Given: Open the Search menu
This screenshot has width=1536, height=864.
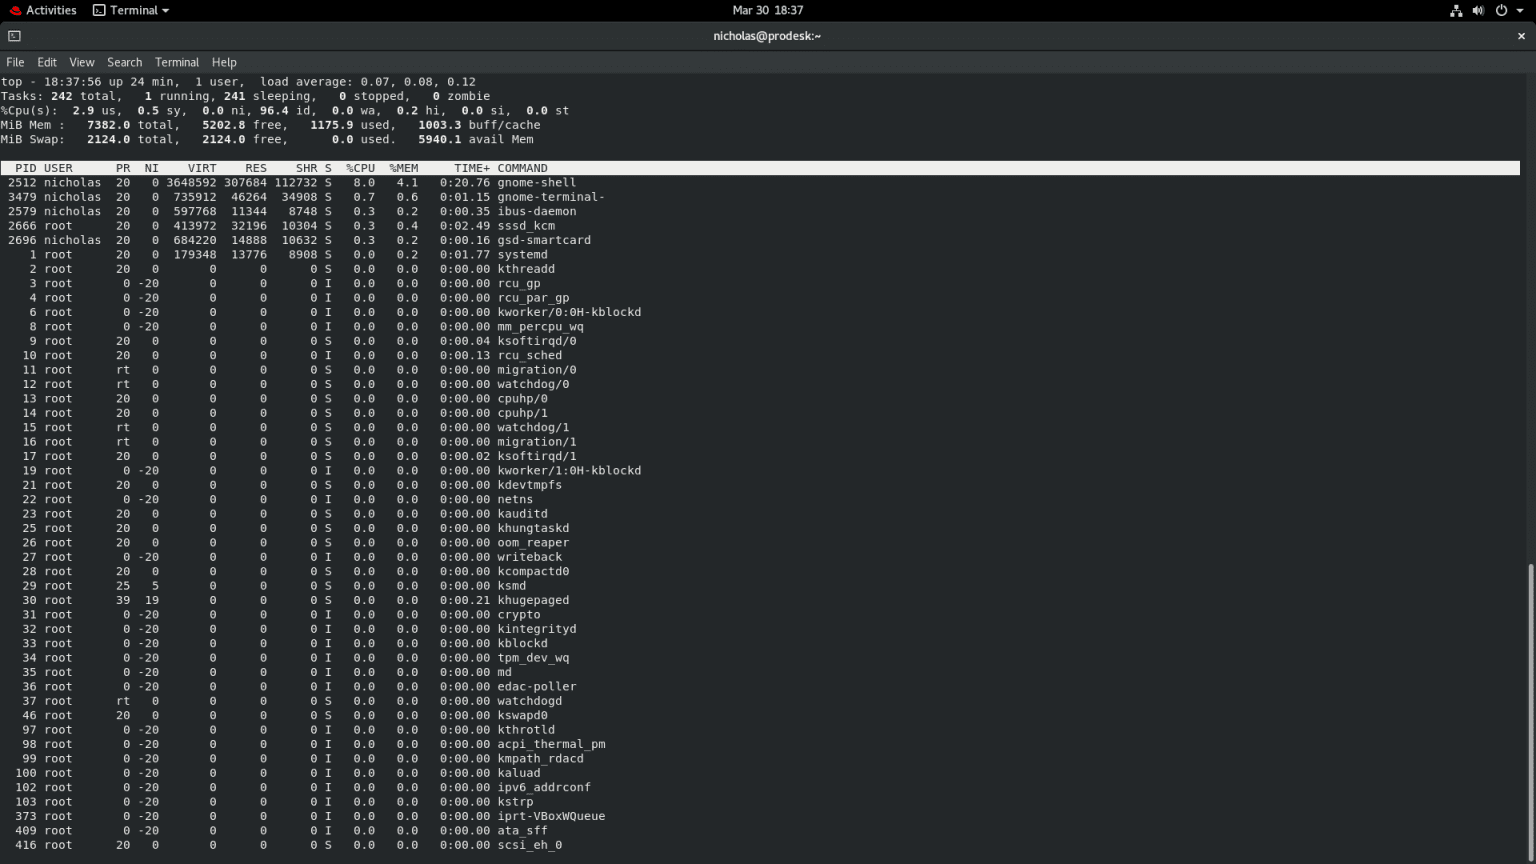Looking at the screenshot, I should click(x=124, y=62).
